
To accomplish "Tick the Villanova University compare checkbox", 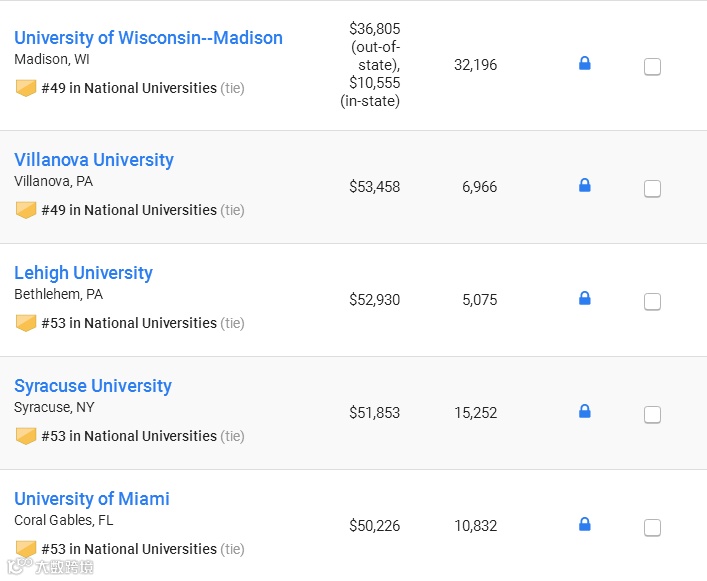I will coord(652,189).
